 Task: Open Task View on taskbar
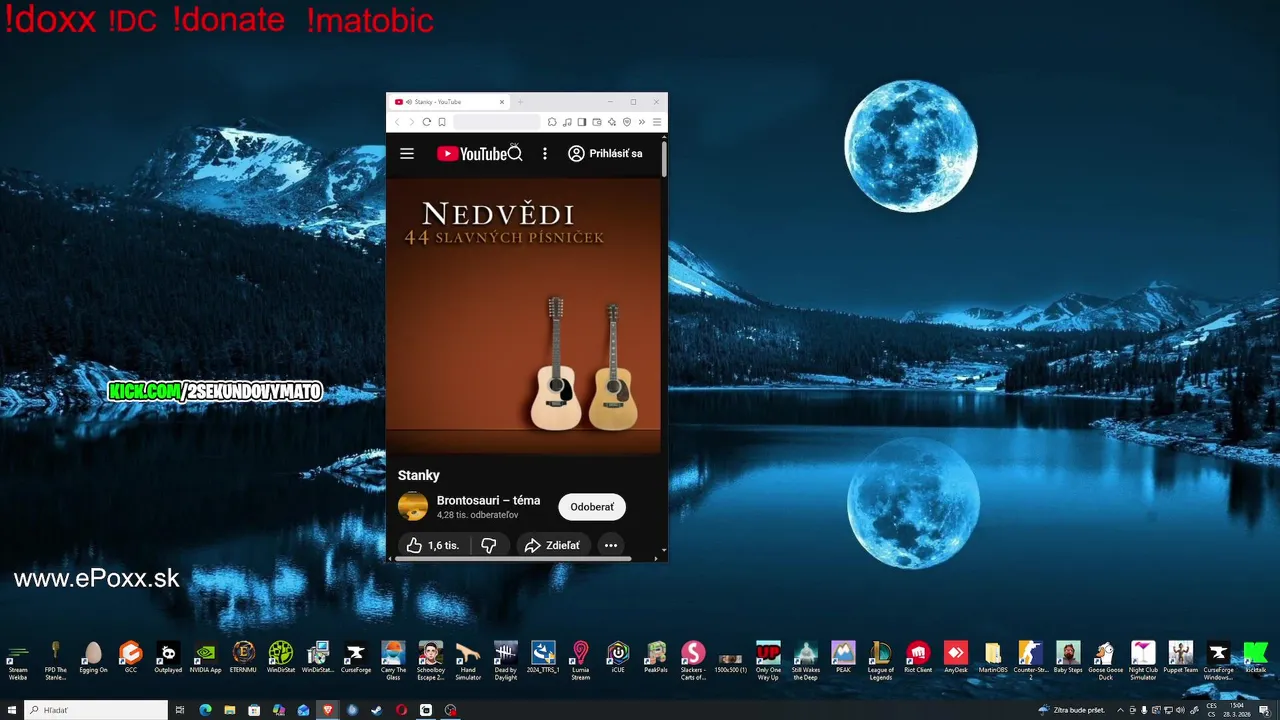tap(180, 710)
